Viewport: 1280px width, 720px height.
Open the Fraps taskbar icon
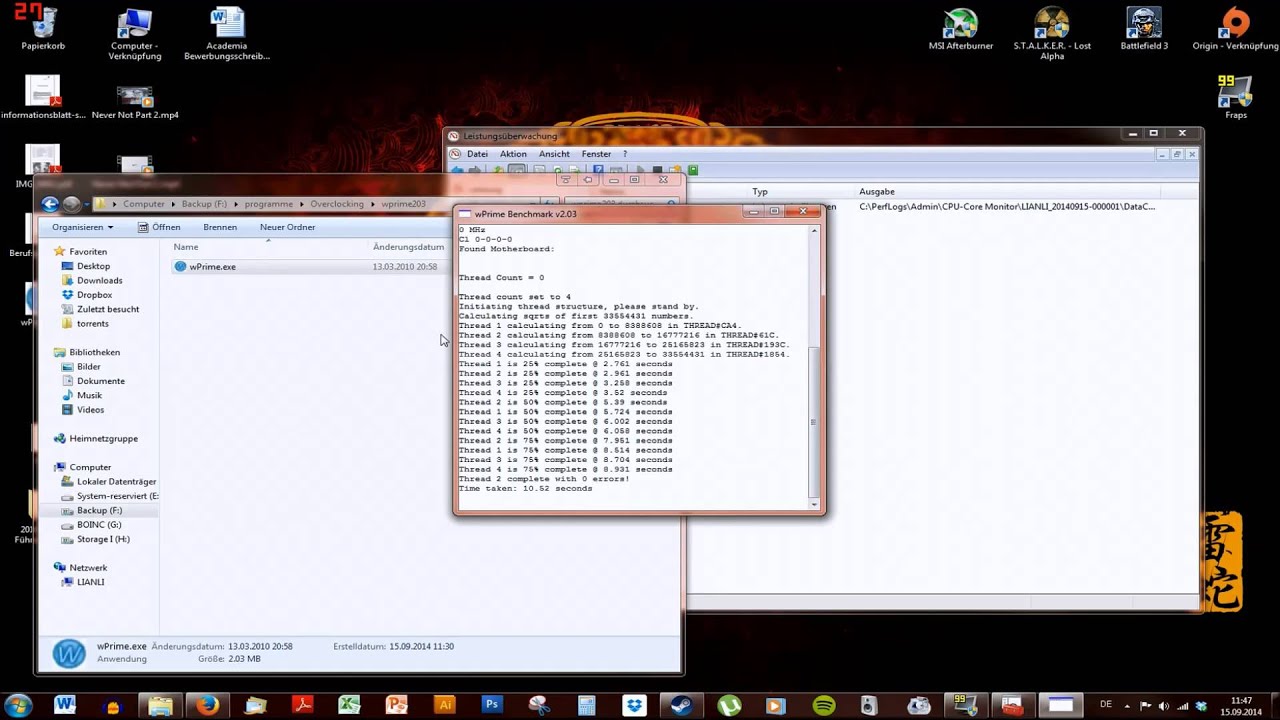965,705
